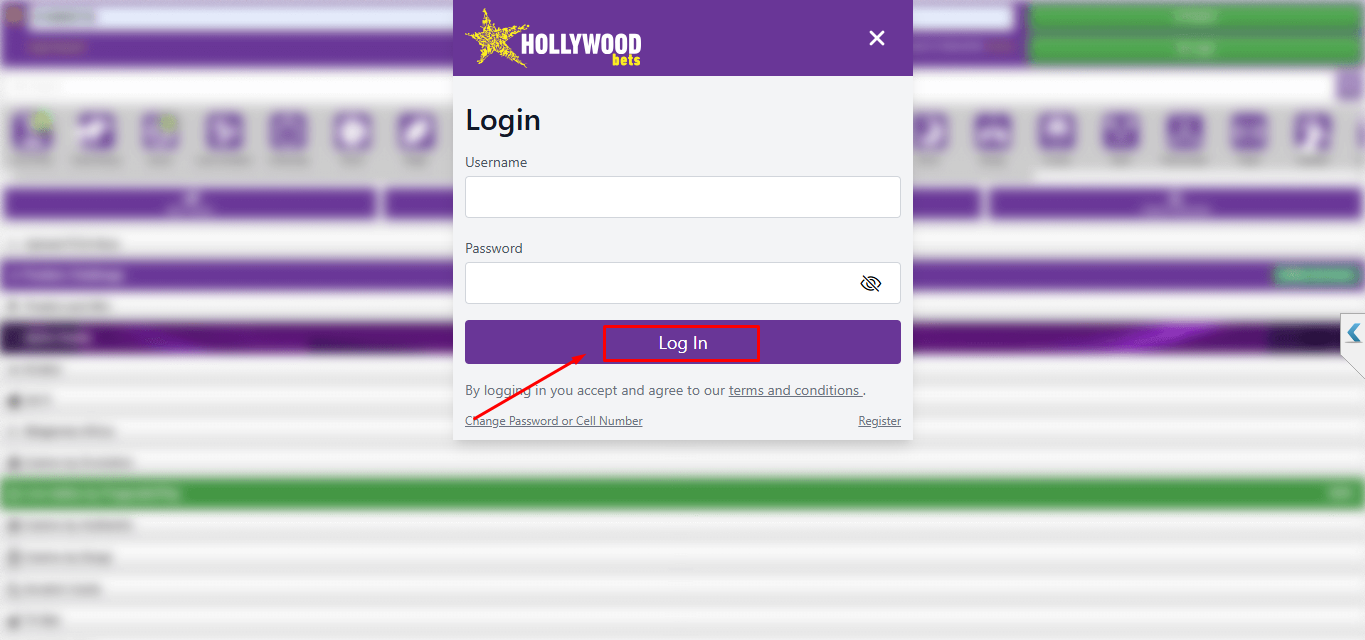Open Change Password or Cell Number link
Image resolution: width=1365 pixels, height=640 pixels.
[554, 421]
